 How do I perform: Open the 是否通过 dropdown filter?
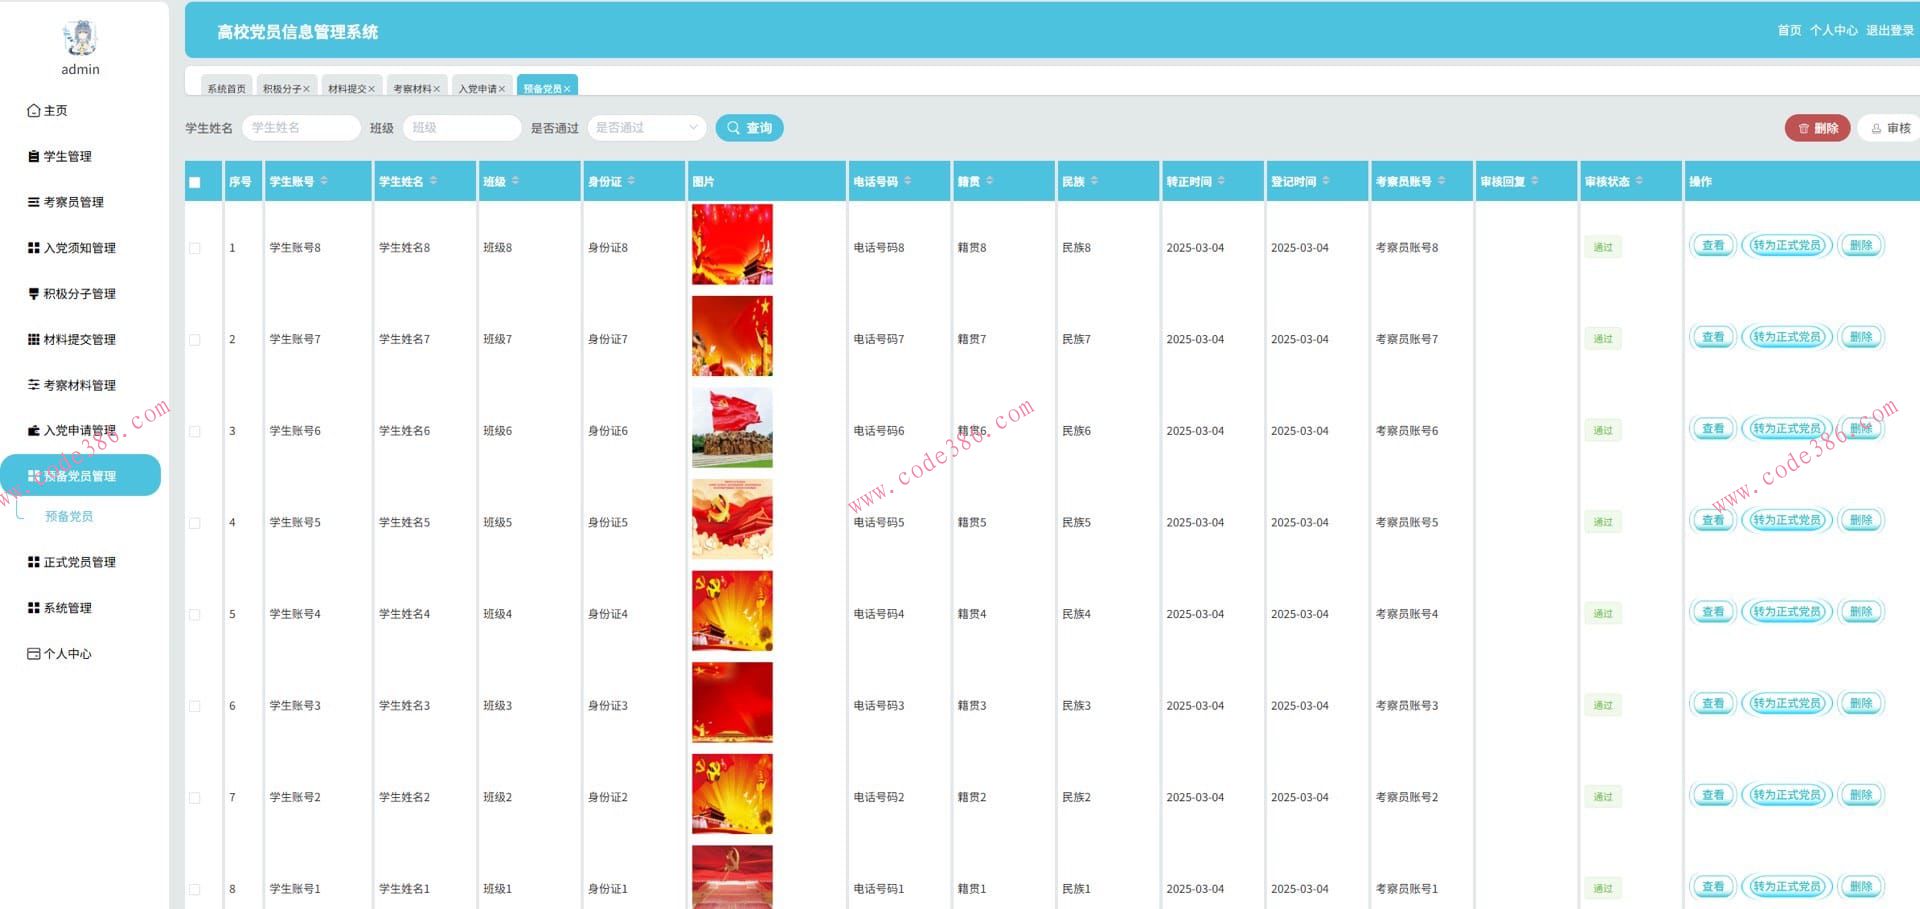[x=647, y=128]
